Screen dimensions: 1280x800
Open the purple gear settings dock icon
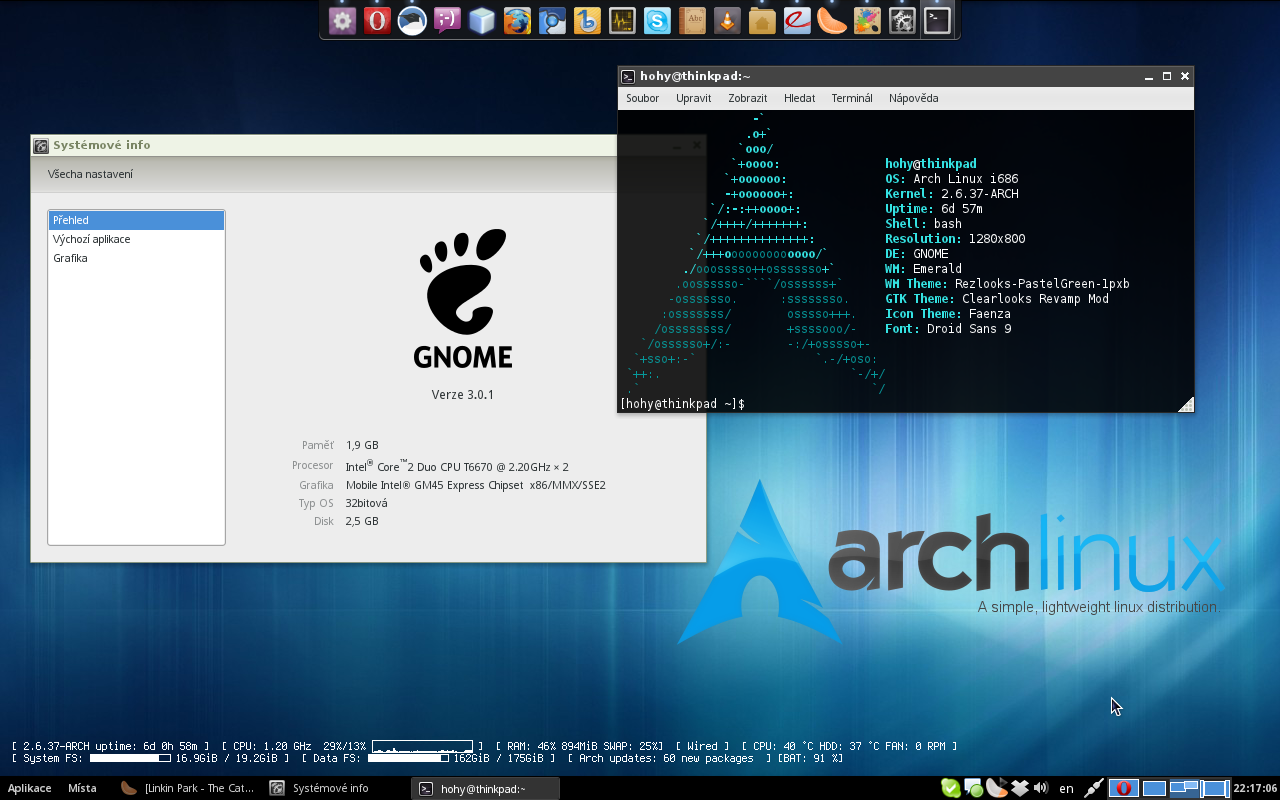[x=343, y=20]
